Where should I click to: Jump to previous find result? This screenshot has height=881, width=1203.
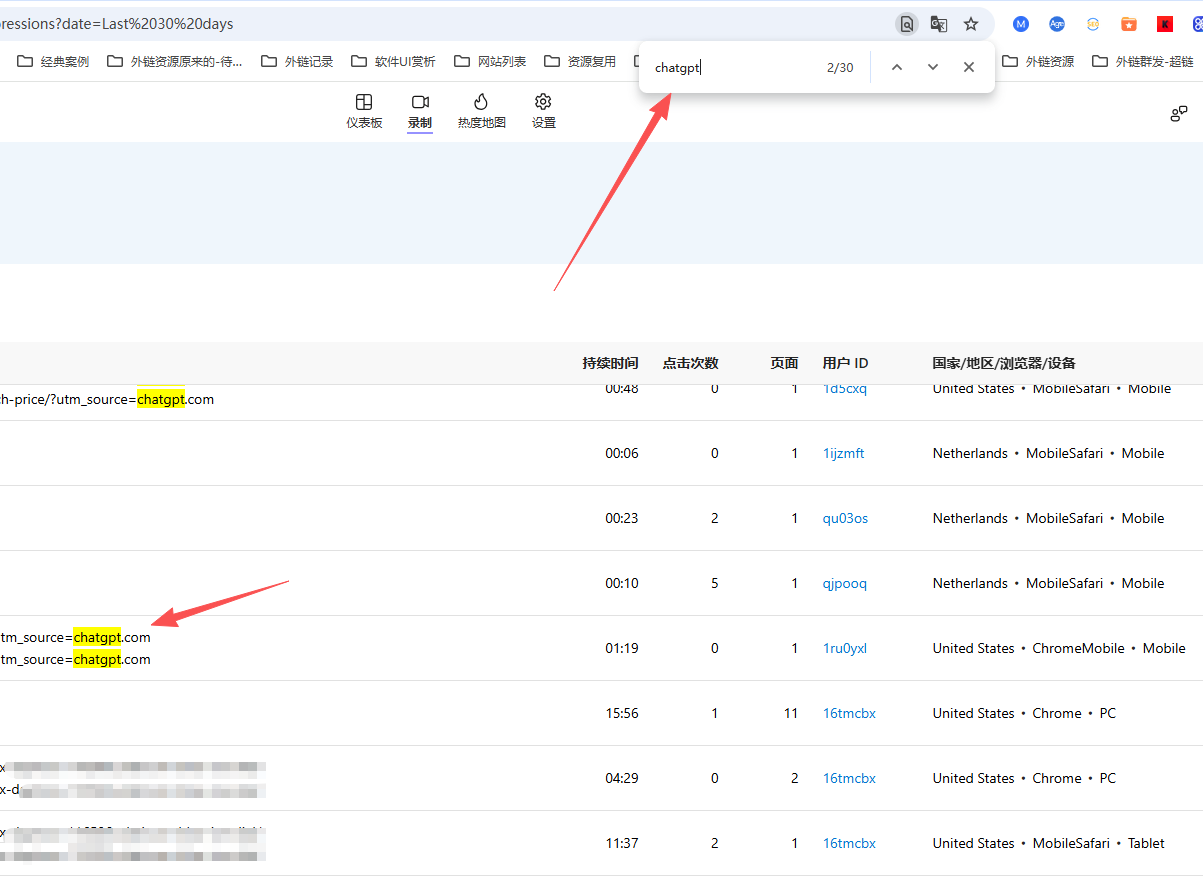(x=896, y=67)
